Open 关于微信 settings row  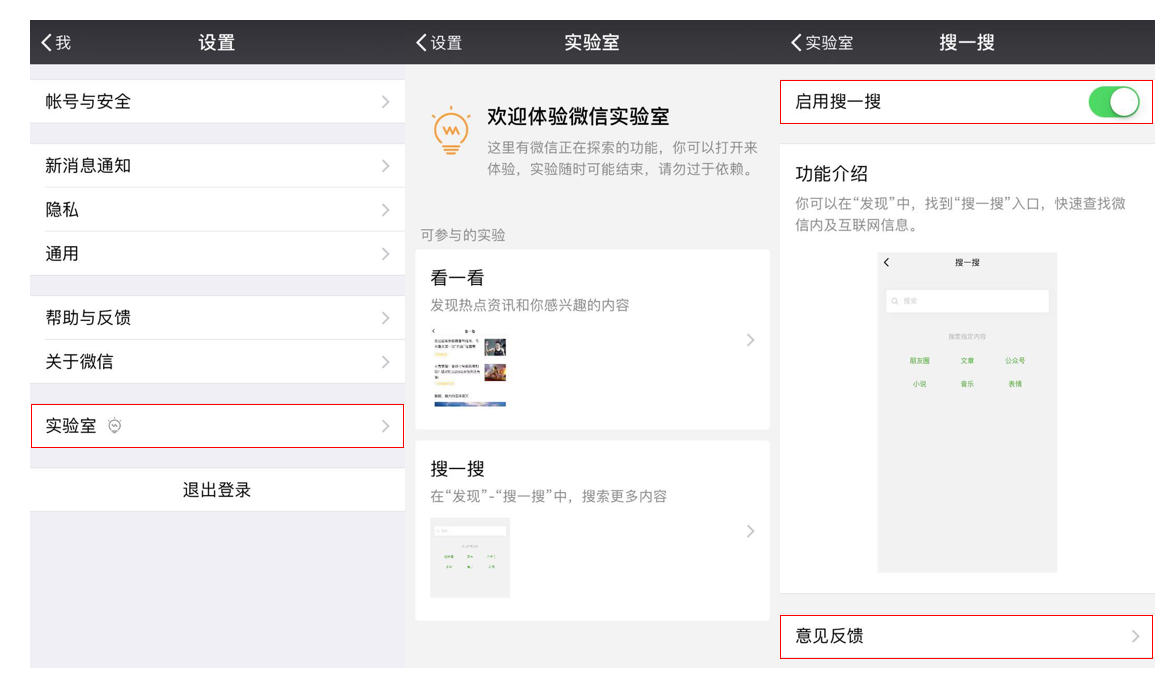217,362
